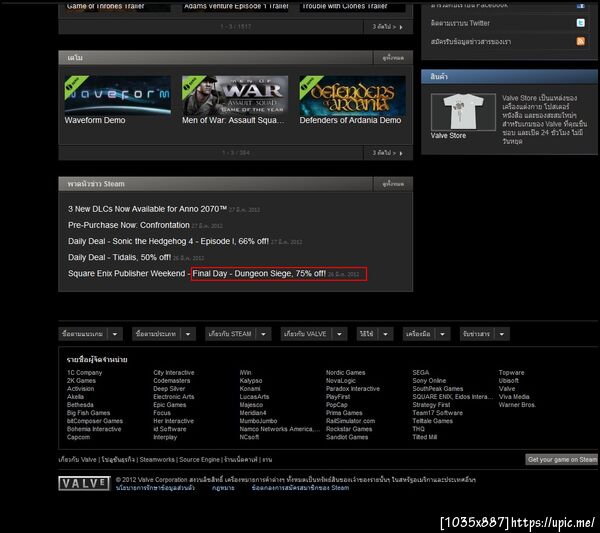Open publisher NCsoft

click(249, 437)
